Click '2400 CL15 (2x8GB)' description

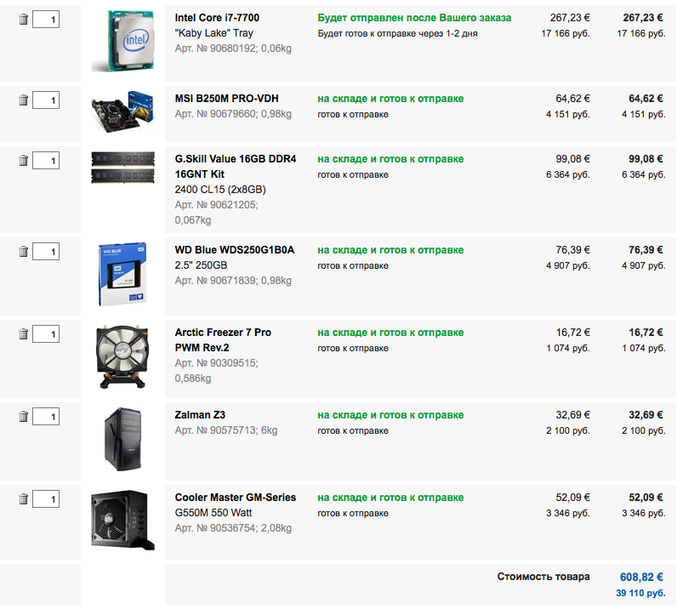click(x=220, y=189)
